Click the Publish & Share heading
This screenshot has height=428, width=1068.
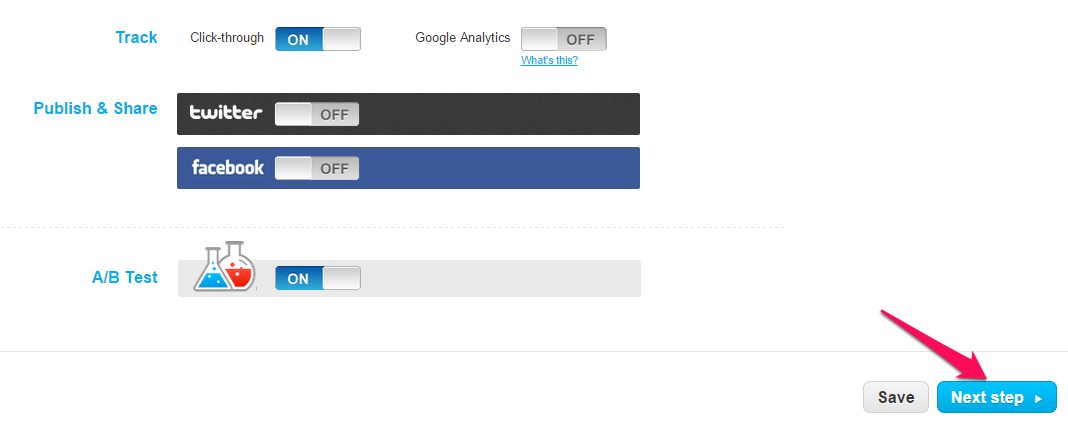tap(95, 108)
